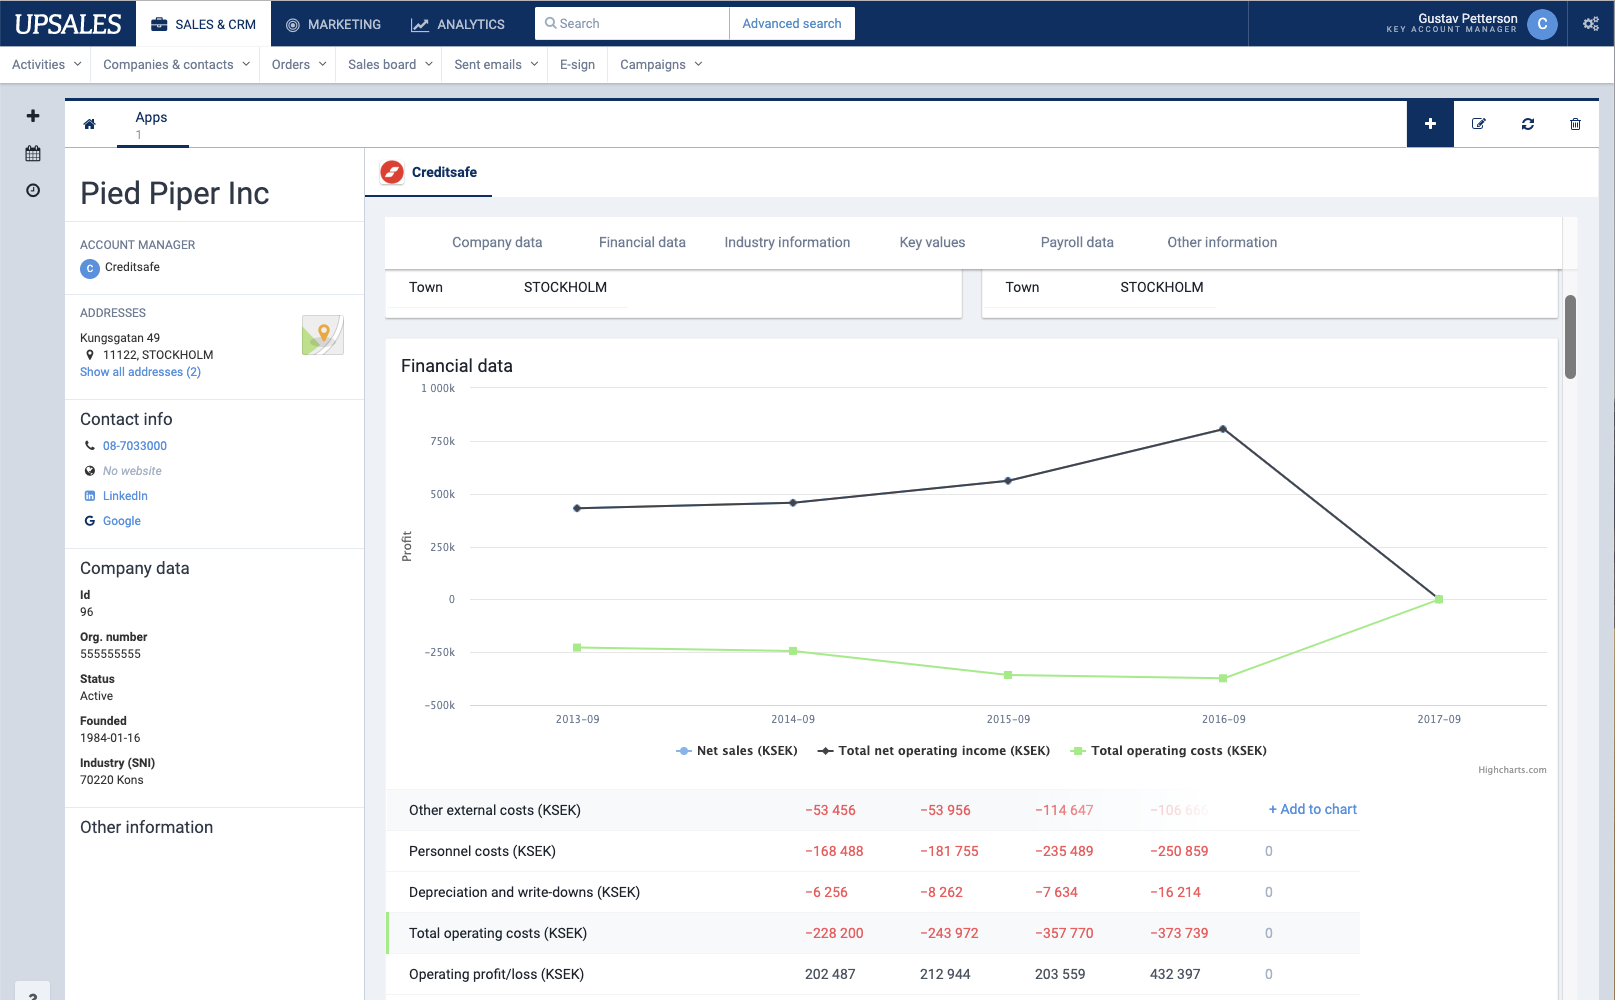Jump to Other information section tab
The image size is (1615, 1000).
point(1222,242)
